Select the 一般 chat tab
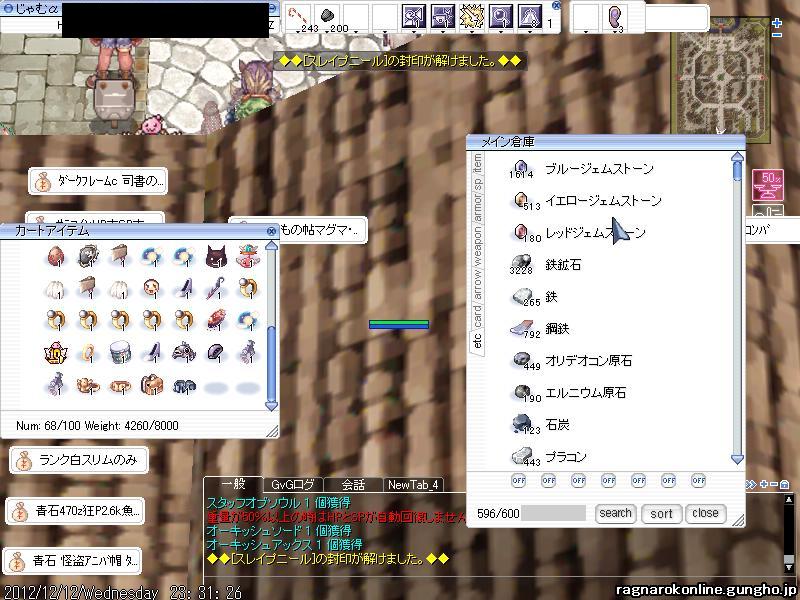Image resolution: width=800 pixels, height=600 pixels. (234, 484)
